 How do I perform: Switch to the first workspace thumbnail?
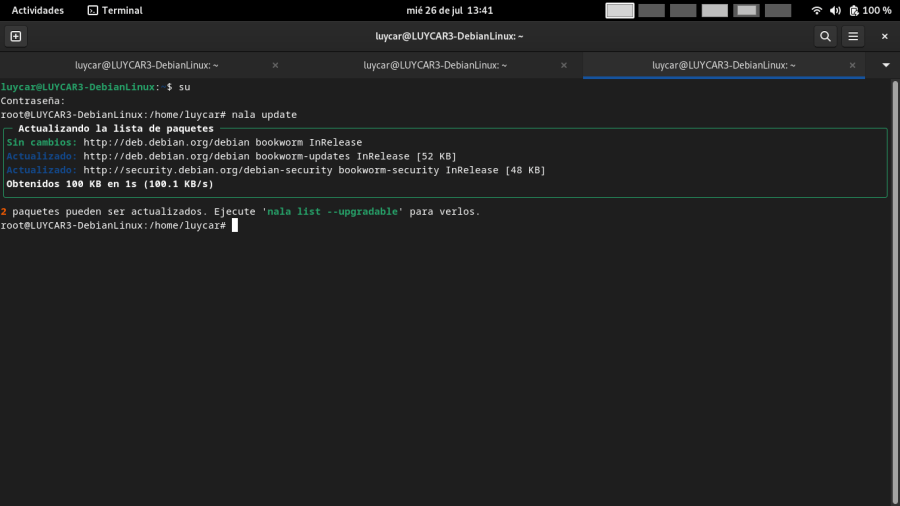tap(620, 10)
